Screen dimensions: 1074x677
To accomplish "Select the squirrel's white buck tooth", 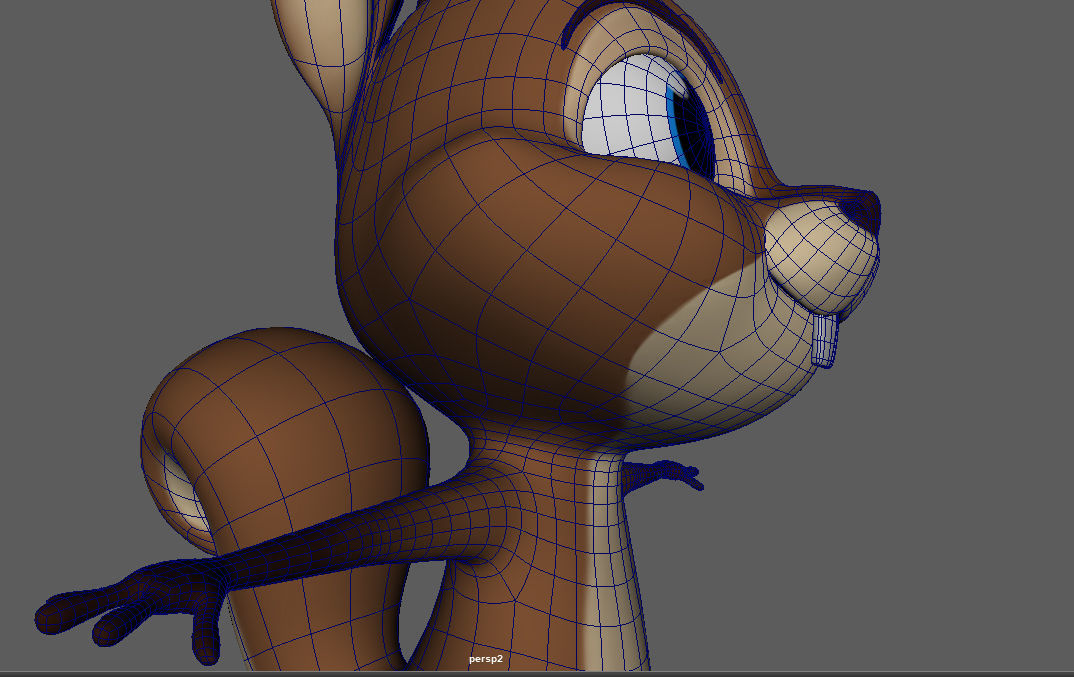I will (824, 340).
